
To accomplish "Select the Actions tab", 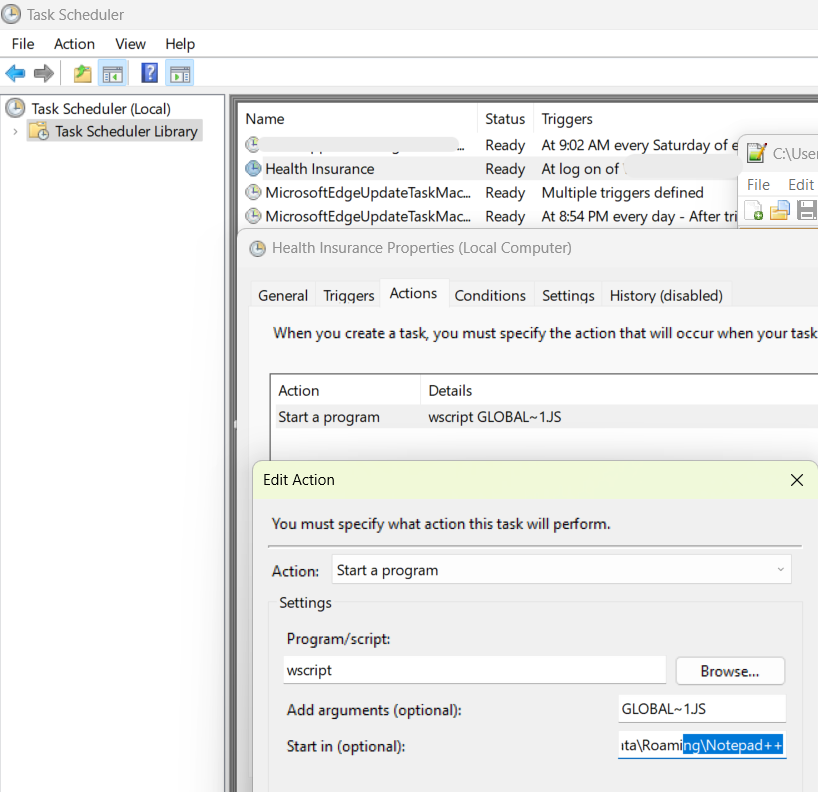I will [413, 293].
